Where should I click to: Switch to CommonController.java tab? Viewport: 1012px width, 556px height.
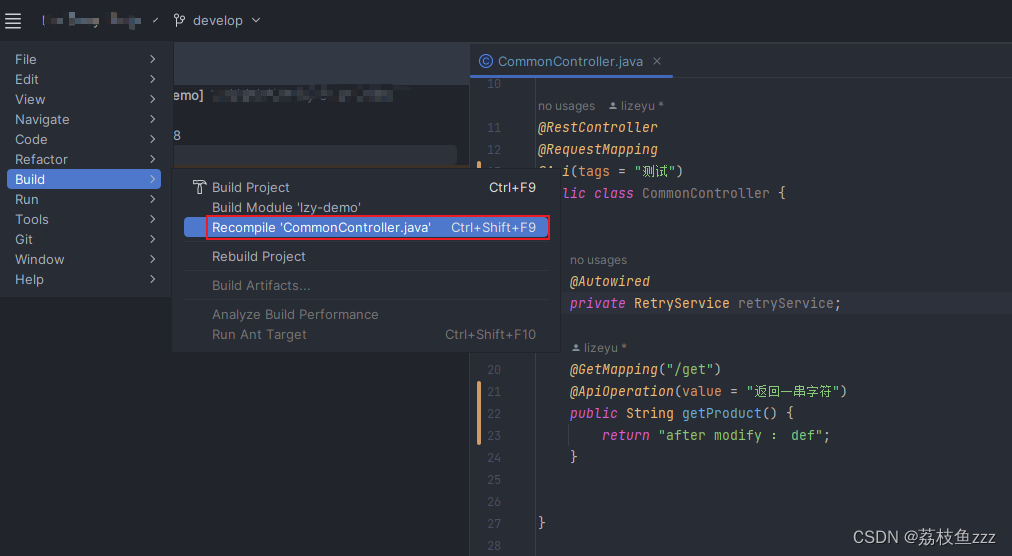click(570, 61)
